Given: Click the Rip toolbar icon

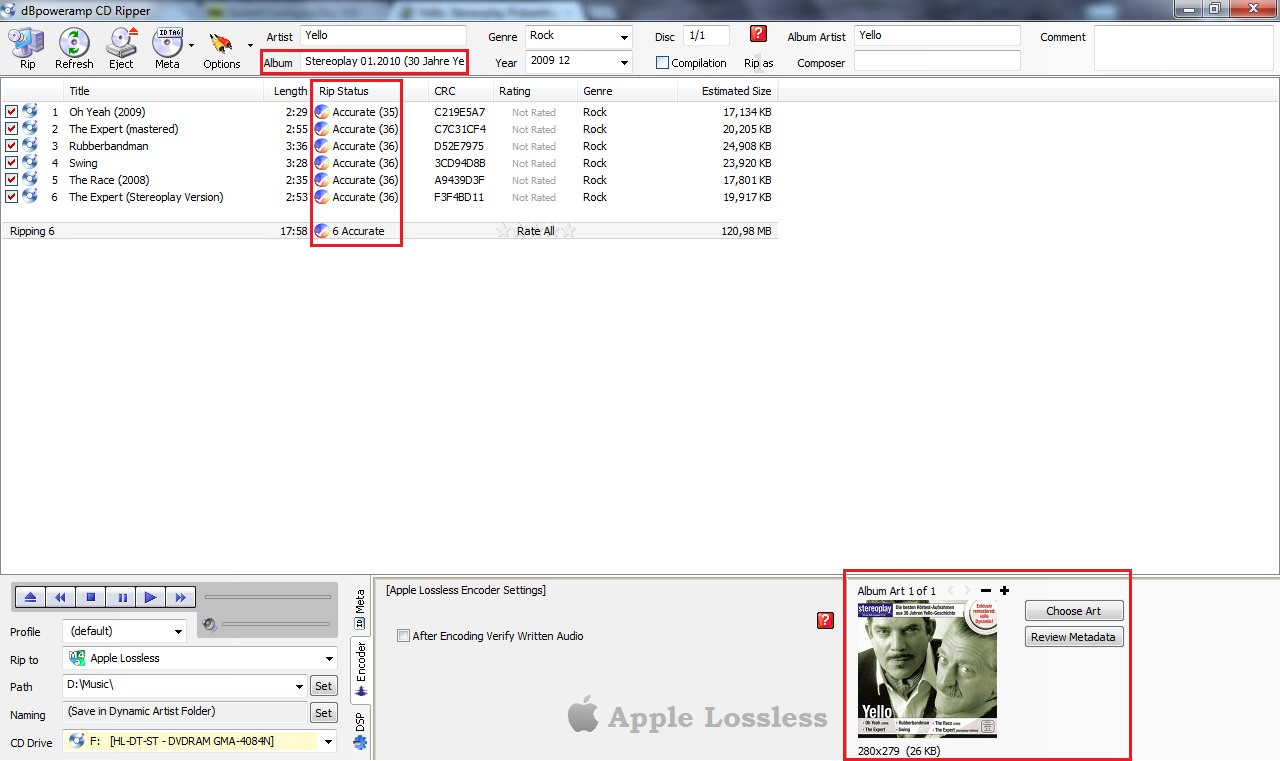Looking at the screenshot, I should click(27, 47).
